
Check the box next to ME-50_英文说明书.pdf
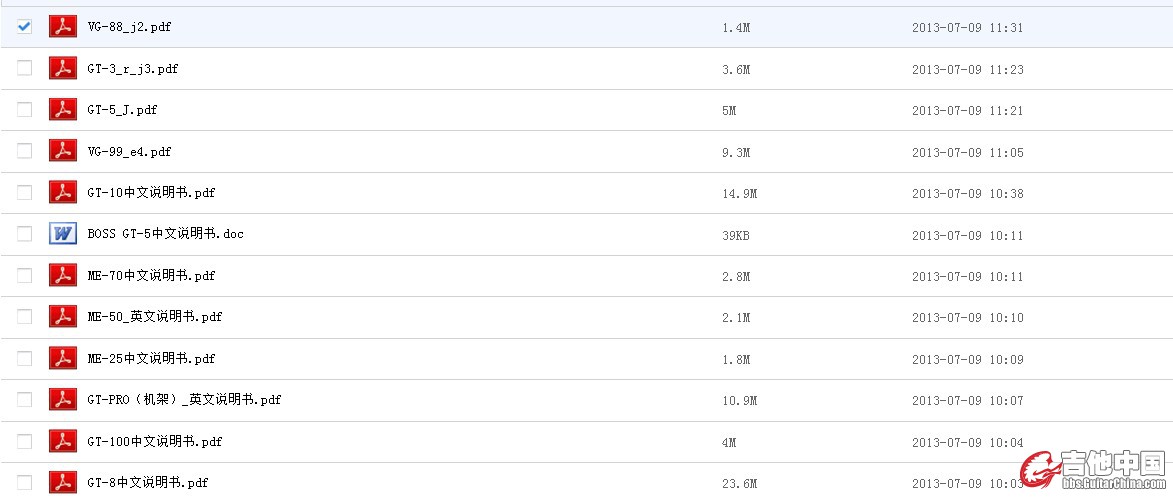point(24,317)
